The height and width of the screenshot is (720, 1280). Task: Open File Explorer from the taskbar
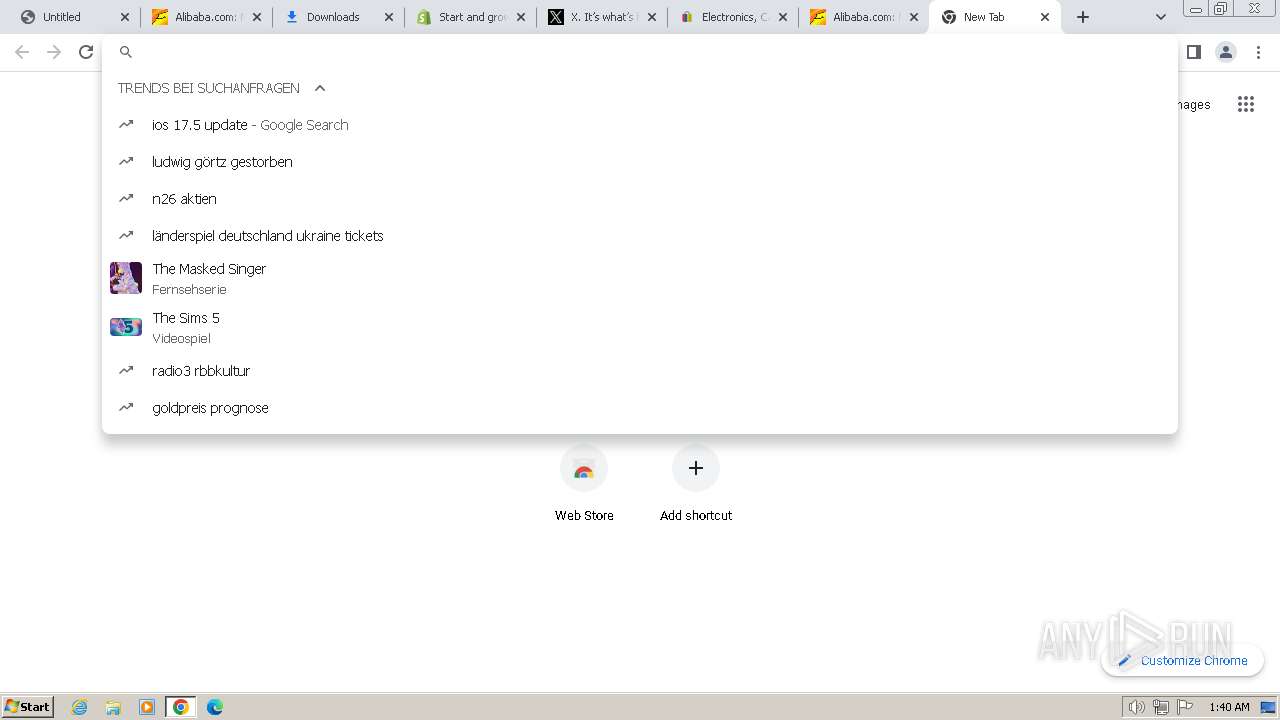tap(113, 707)
